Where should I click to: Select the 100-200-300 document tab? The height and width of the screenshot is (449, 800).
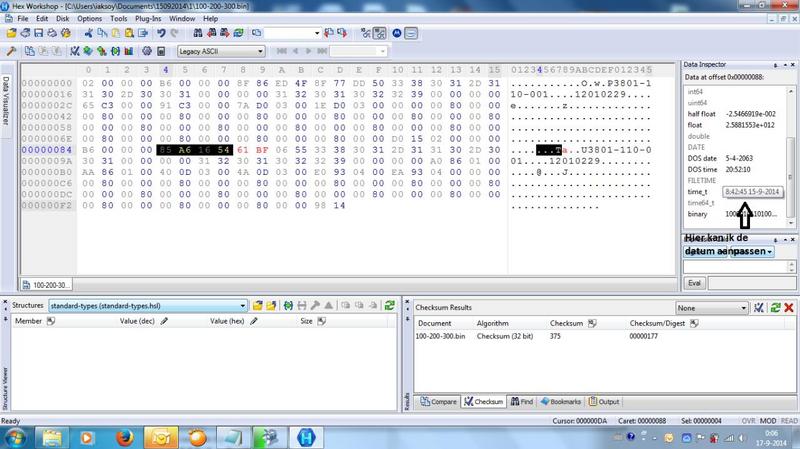pos(38,284)
